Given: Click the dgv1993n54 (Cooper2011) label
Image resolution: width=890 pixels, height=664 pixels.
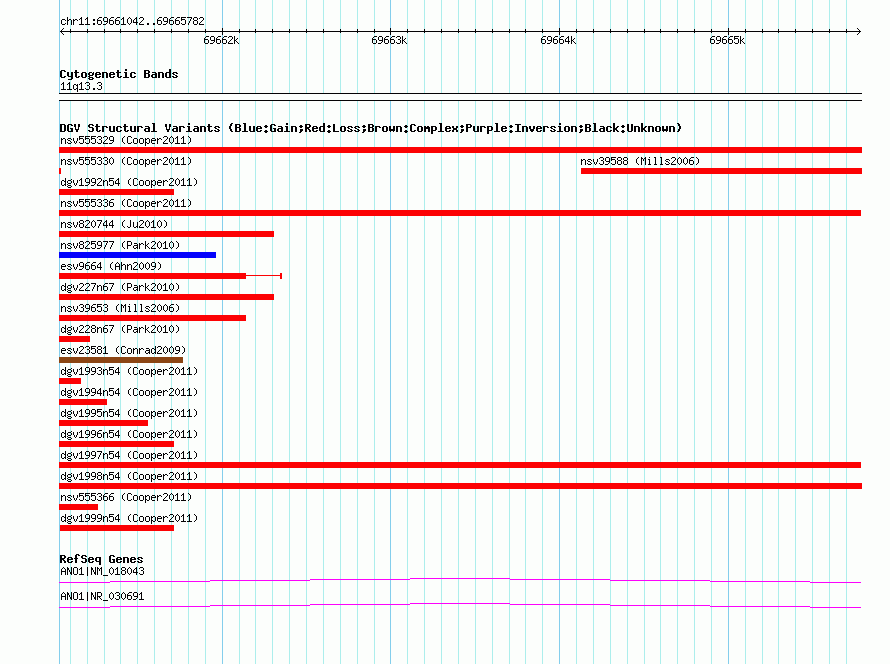Looking at the screenshot, I should click(x=129, y=371).
